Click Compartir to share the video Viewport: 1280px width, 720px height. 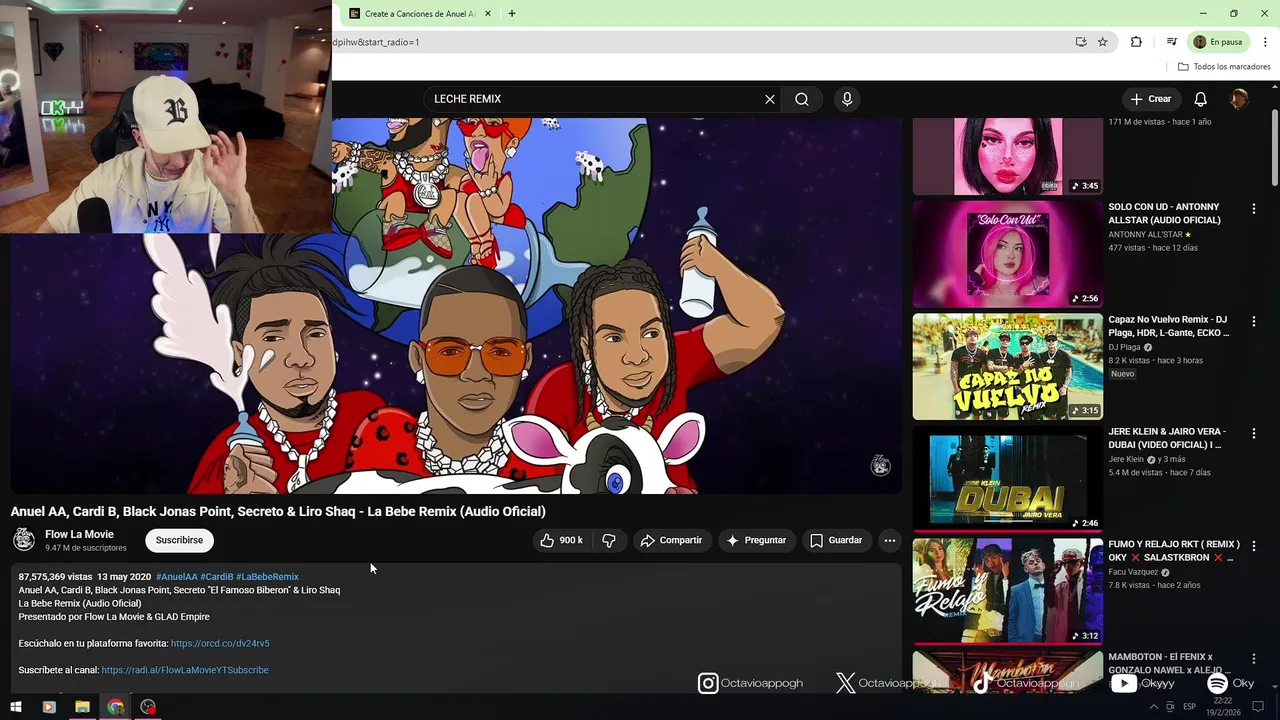[671, 540]
